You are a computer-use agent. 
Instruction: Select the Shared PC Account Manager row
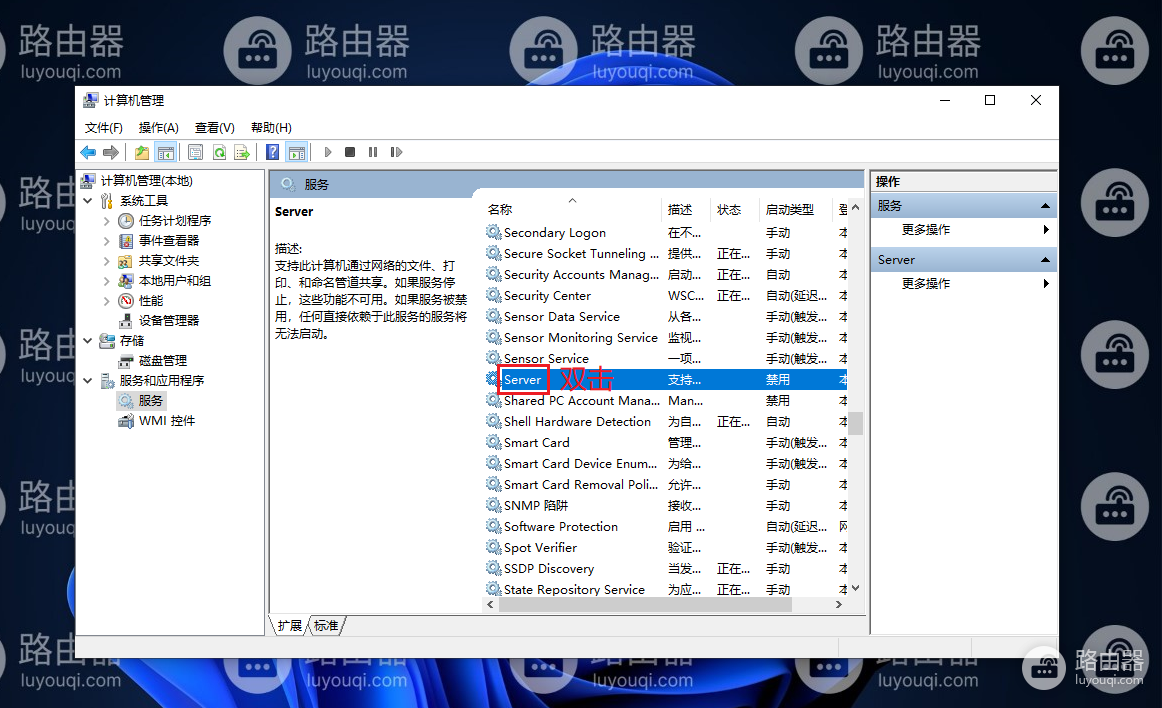(665, 400)
